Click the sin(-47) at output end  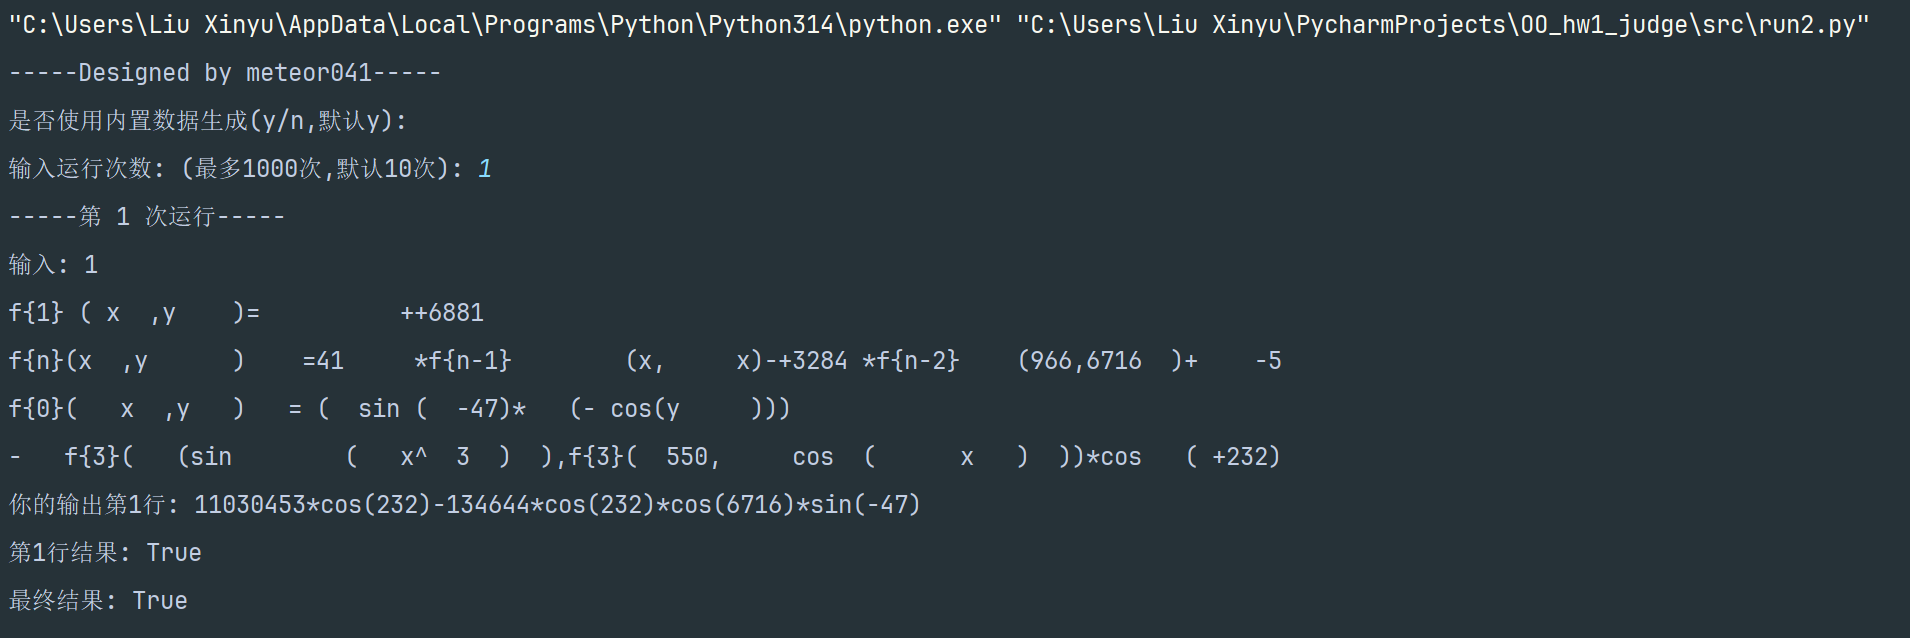[x=865, y=505]
